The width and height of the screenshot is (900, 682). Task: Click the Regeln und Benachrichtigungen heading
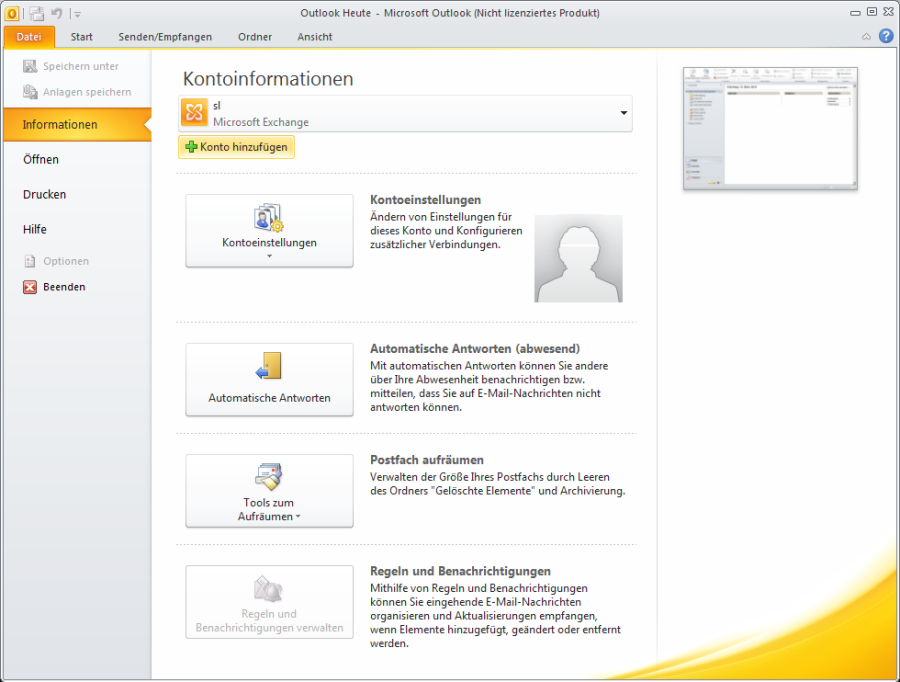[460, 571]
